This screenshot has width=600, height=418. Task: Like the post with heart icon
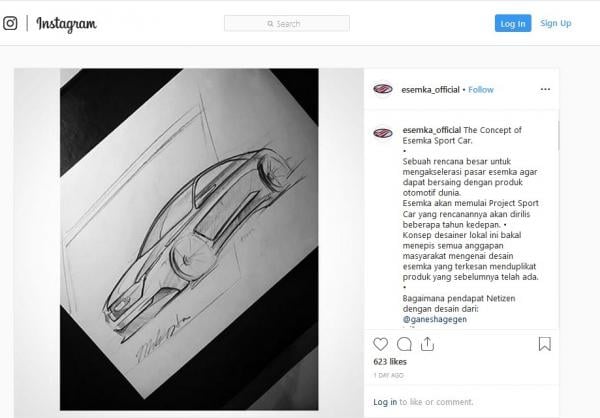pyautogui.click(x=380, y=344)
